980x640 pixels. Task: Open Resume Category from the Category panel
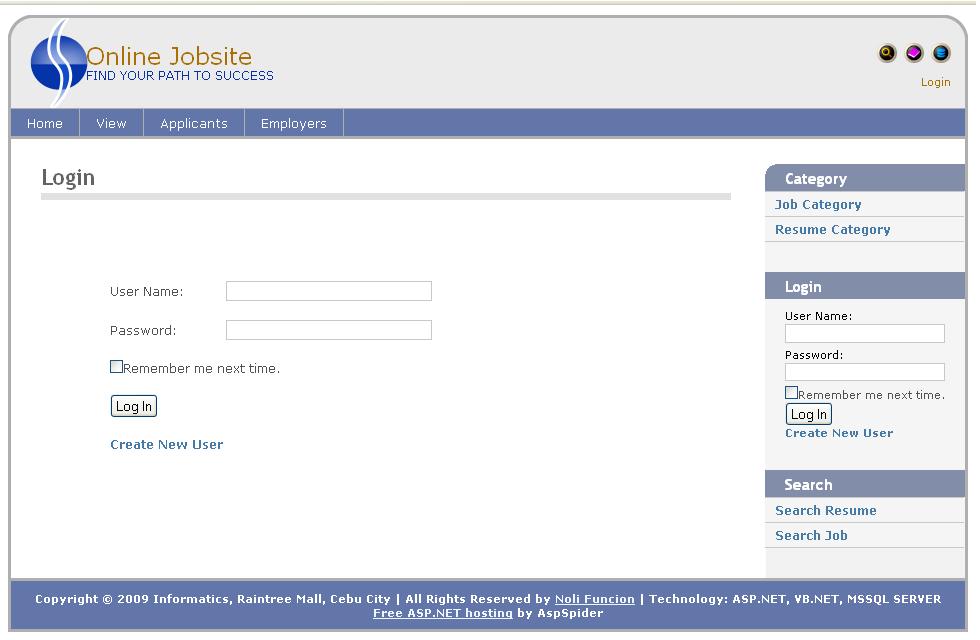pos(832,229)
